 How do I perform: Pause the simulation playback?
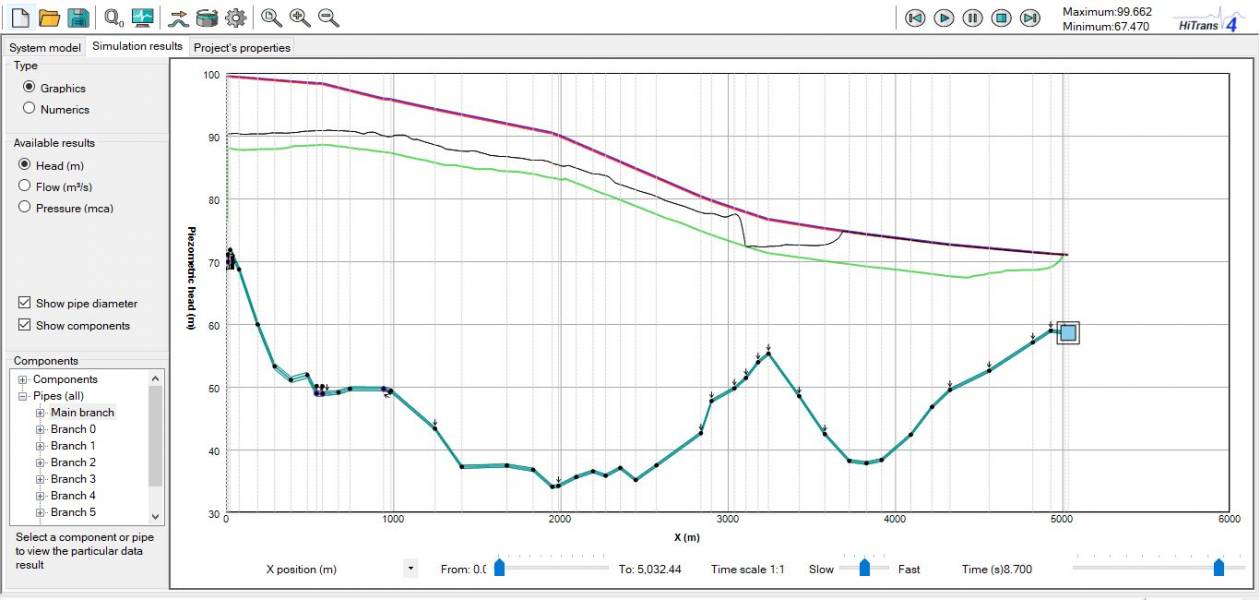(972, 18)
